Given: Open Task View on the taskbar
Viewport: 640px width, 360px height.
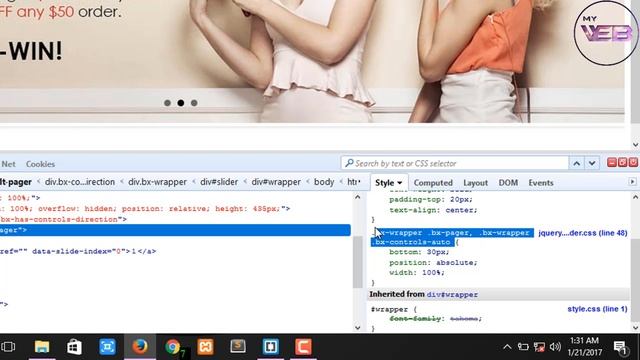Looking at the screenshot, I should click(x=8, y=347).
